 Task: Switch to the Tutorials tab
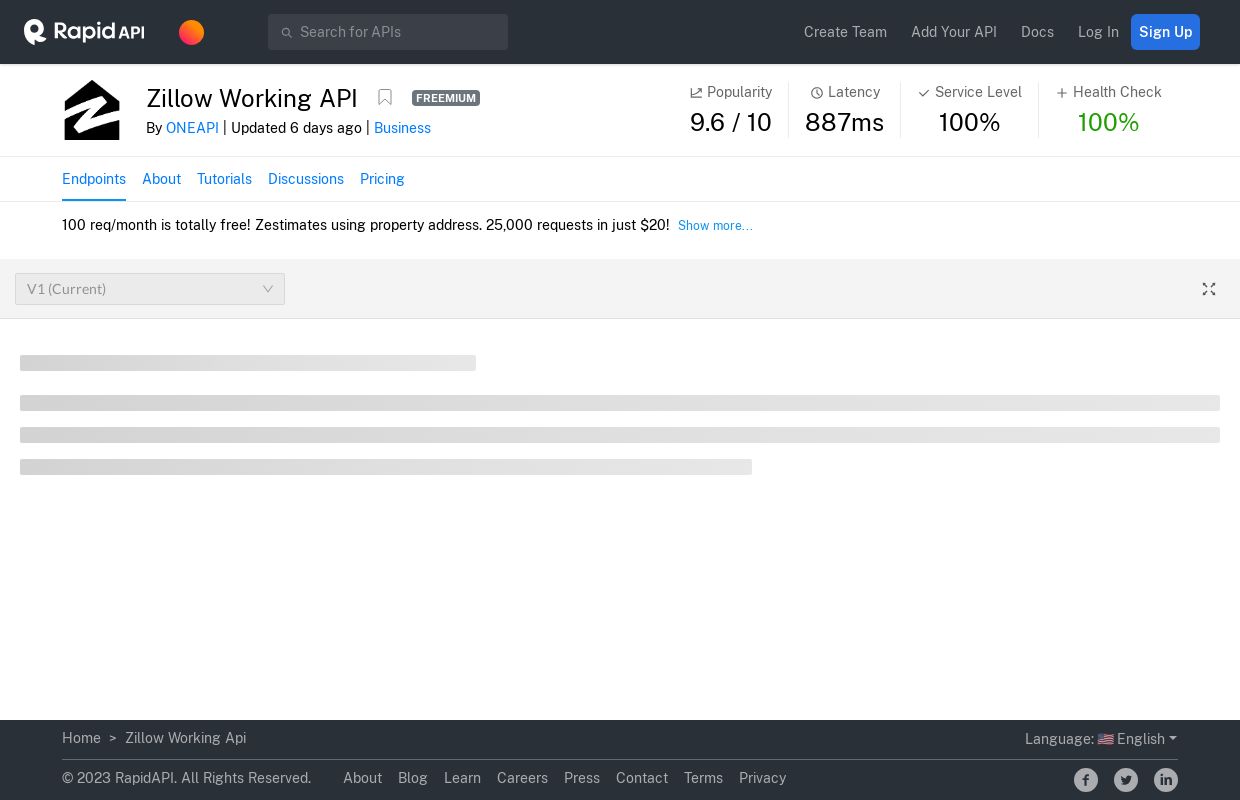coord(224,179)
